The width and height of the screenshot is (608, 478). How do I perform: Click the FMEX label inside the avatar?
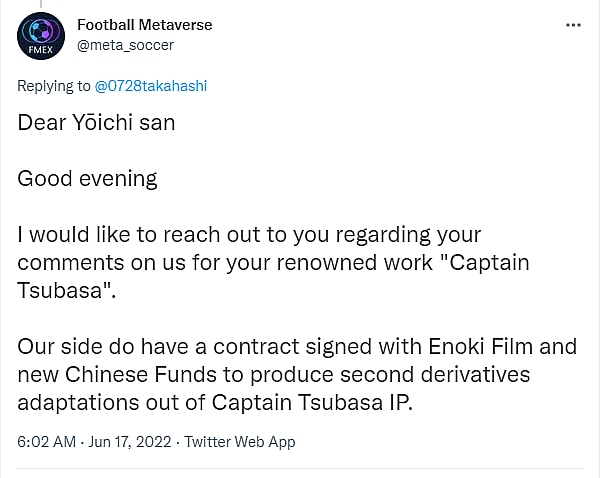tap(41, 49)
